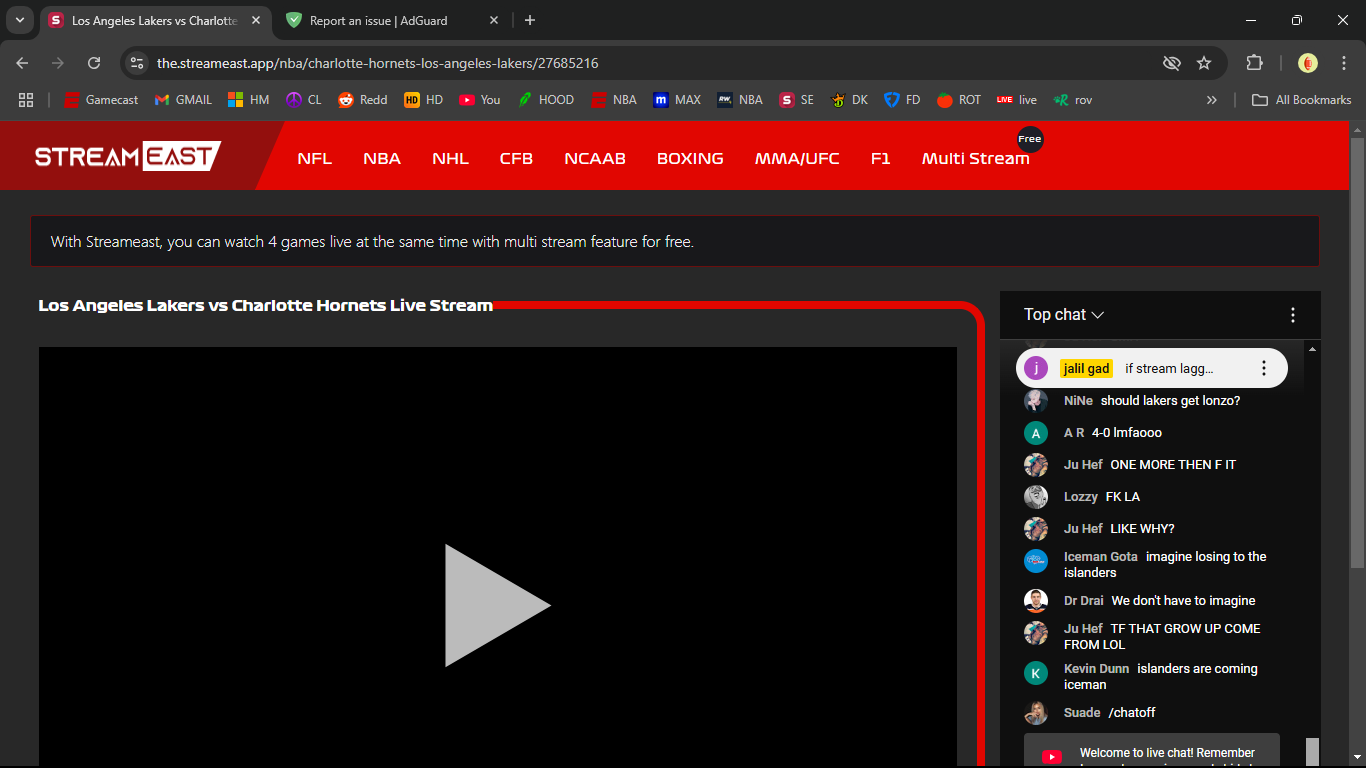This screenshot has height=768, width=1366.
Task: Click Iceman Gota's avatar
Action: [1036, 561]
